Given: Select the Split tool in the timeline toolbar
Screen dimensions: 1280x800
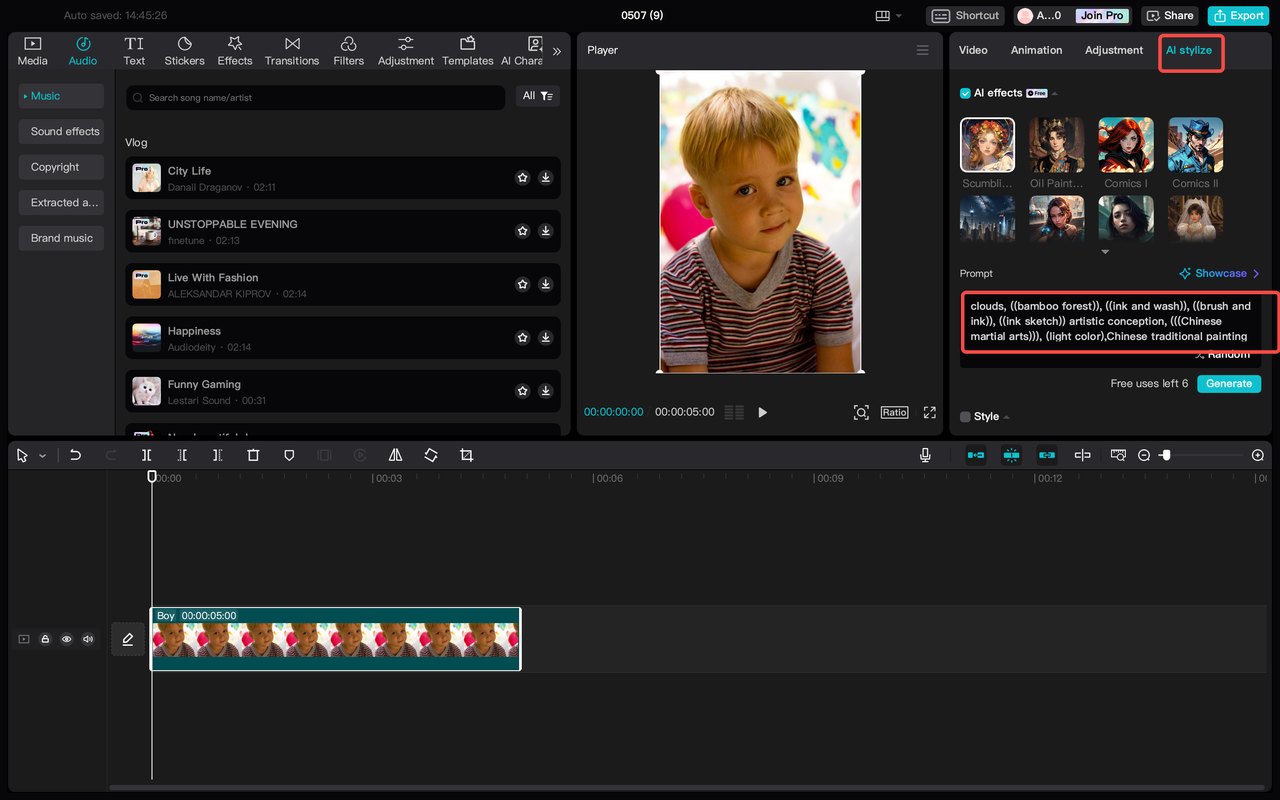Looking at the screenshot, I should [x=146, y=455].
